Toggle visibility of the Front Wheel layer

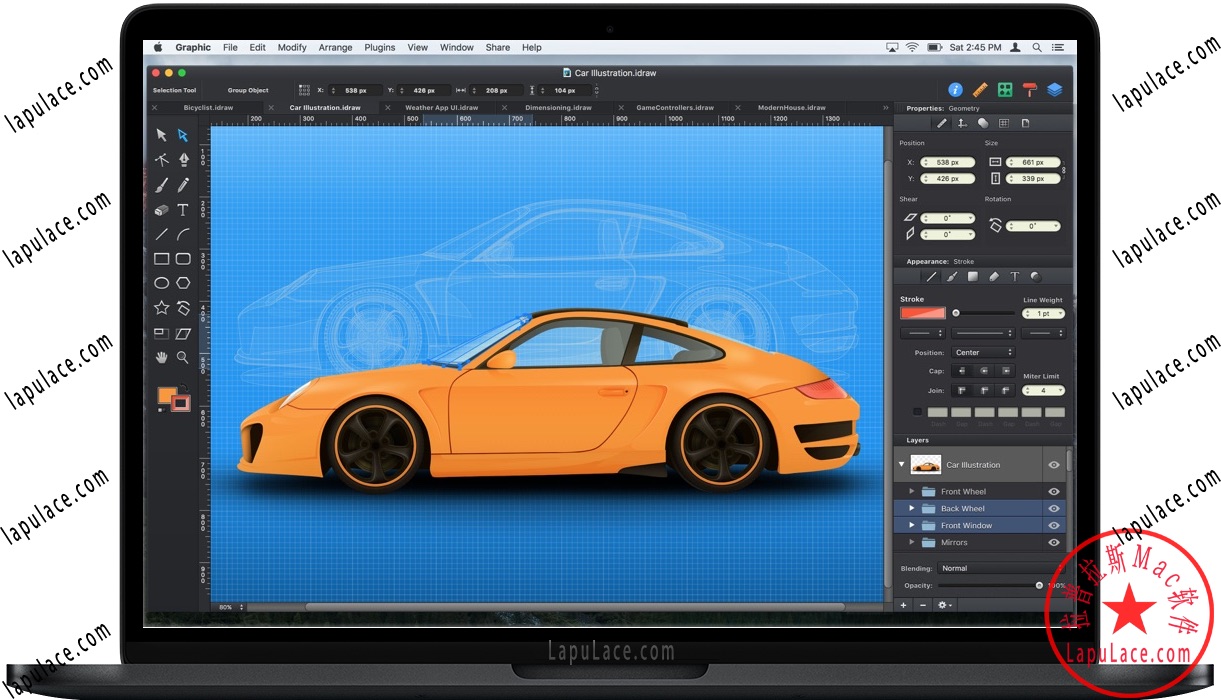[1054, 491]
